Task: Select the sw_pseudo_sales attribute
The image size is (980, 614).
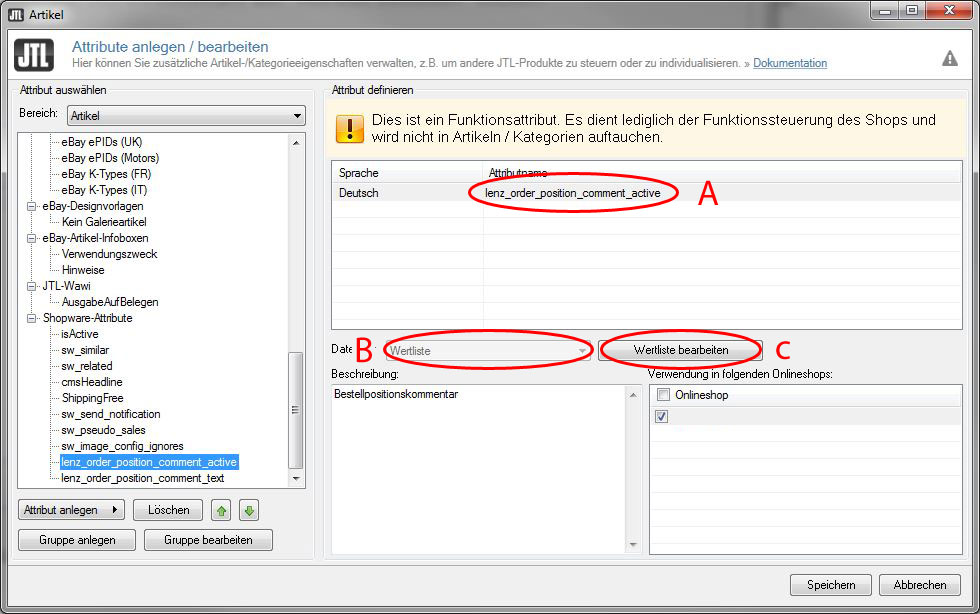Action: point(103,430)
